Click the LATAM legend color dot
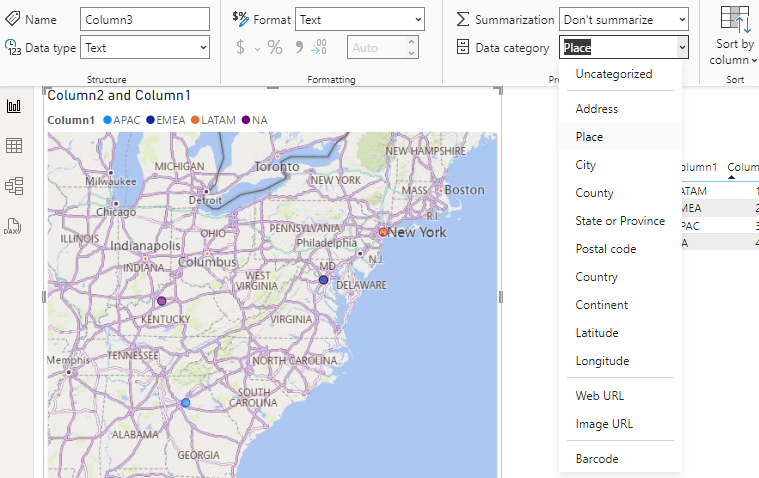The height and width of the screenshot is (478, 759). [x=195, y=120]
